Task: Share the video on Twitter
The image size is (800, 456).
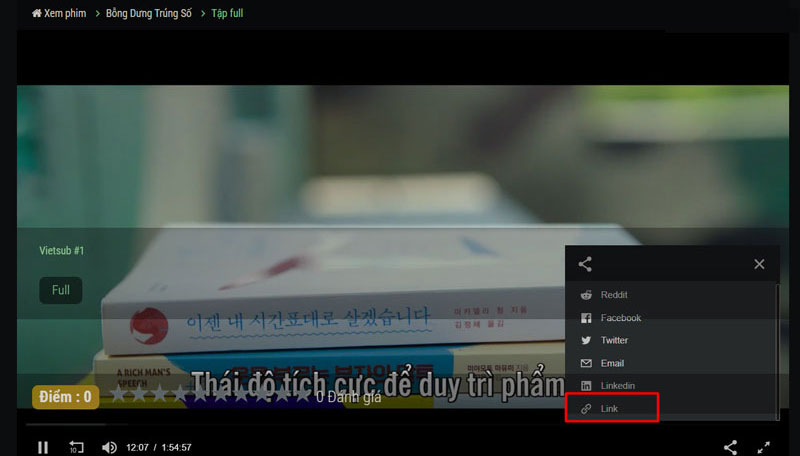Action: point(614,341)
